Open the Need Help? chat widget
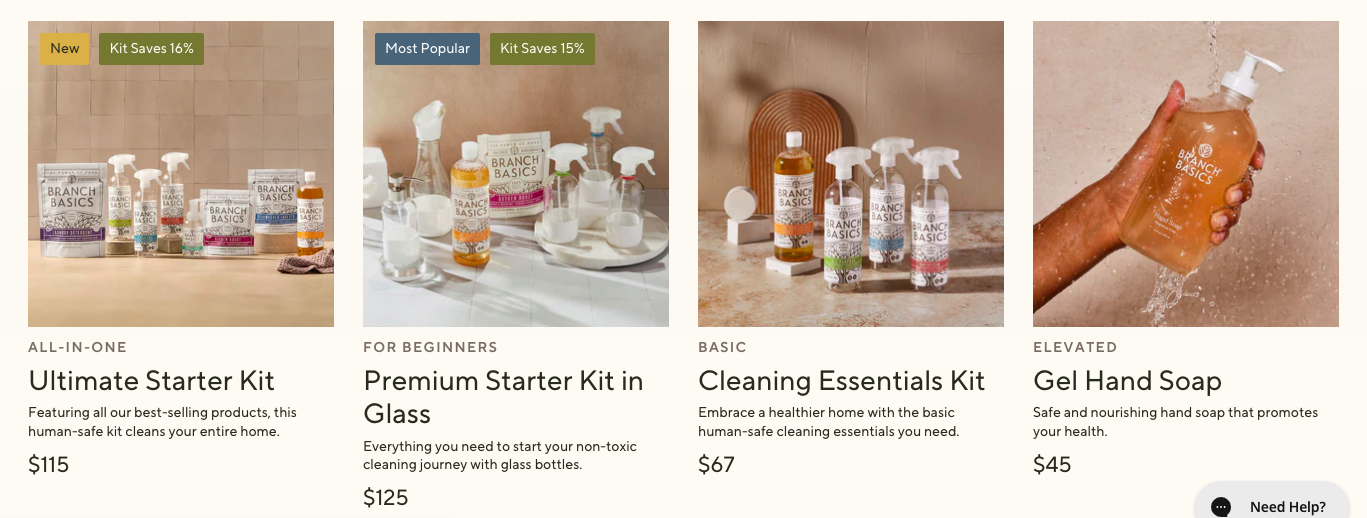The image size is (1367, 518). point(1271,502)
